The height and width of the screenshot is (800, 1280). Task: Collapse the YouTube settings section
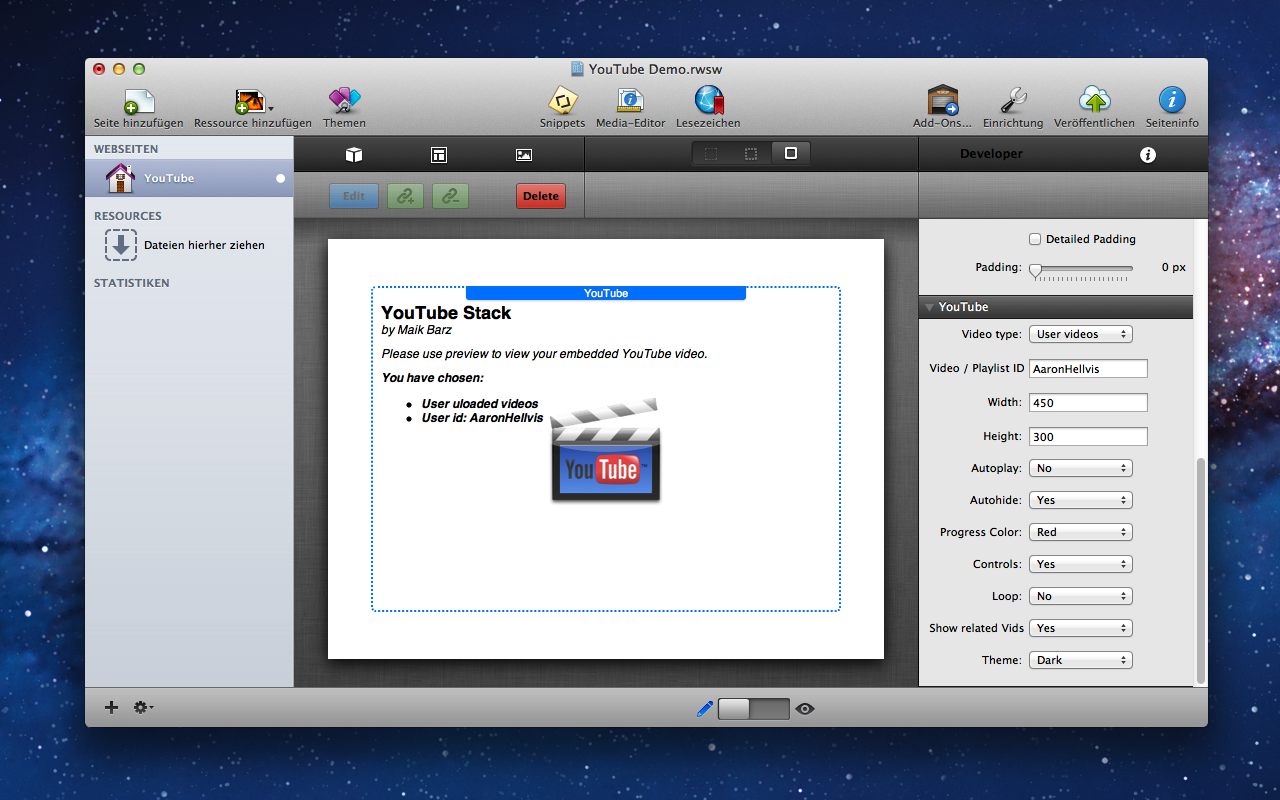click(929, 307)
